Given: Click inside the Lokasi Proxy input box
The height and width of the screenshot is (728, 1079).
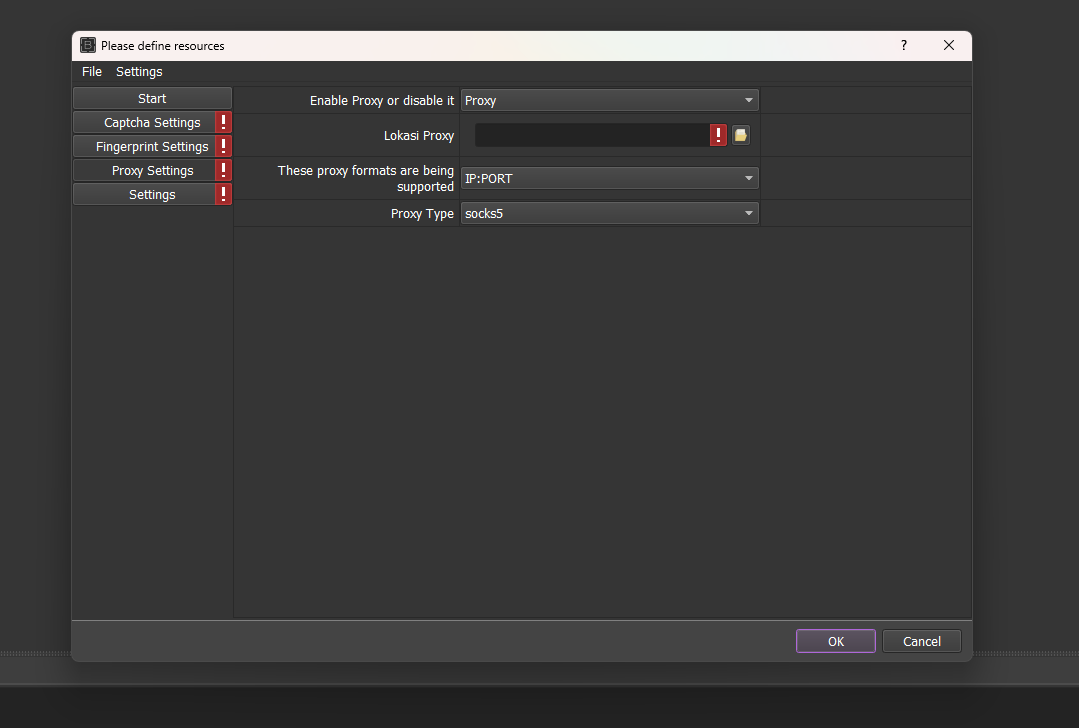Looking at the screenshot, I should [x=590, y=135].
